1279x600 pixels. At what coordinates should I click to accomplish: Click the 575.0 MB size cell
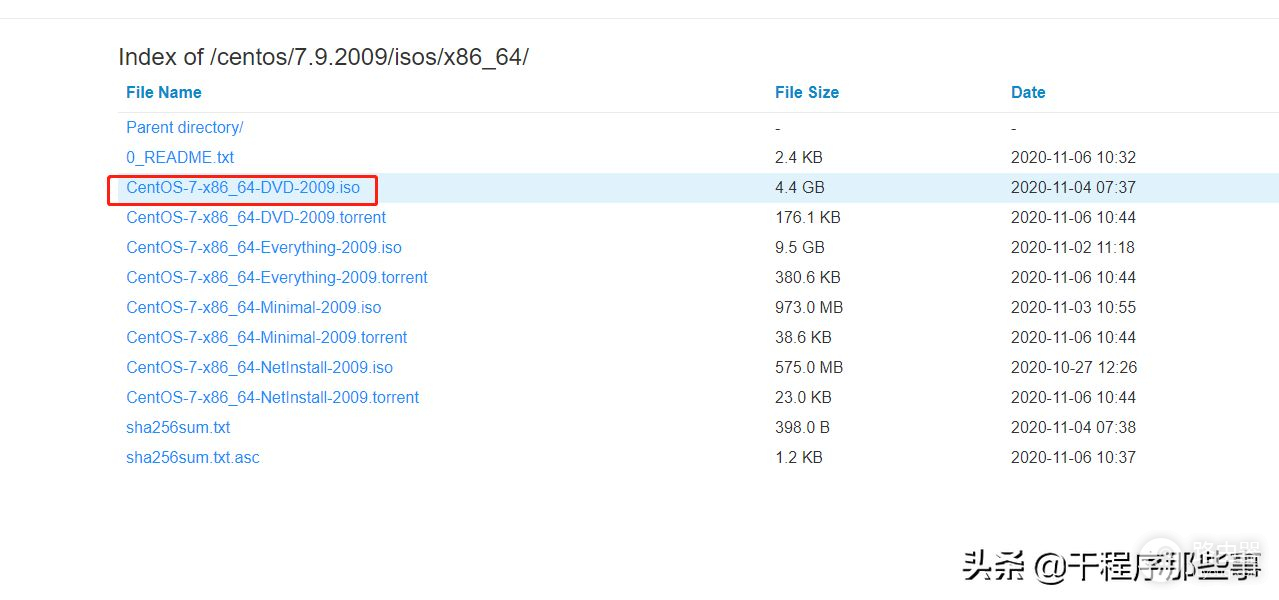[809, 367]
